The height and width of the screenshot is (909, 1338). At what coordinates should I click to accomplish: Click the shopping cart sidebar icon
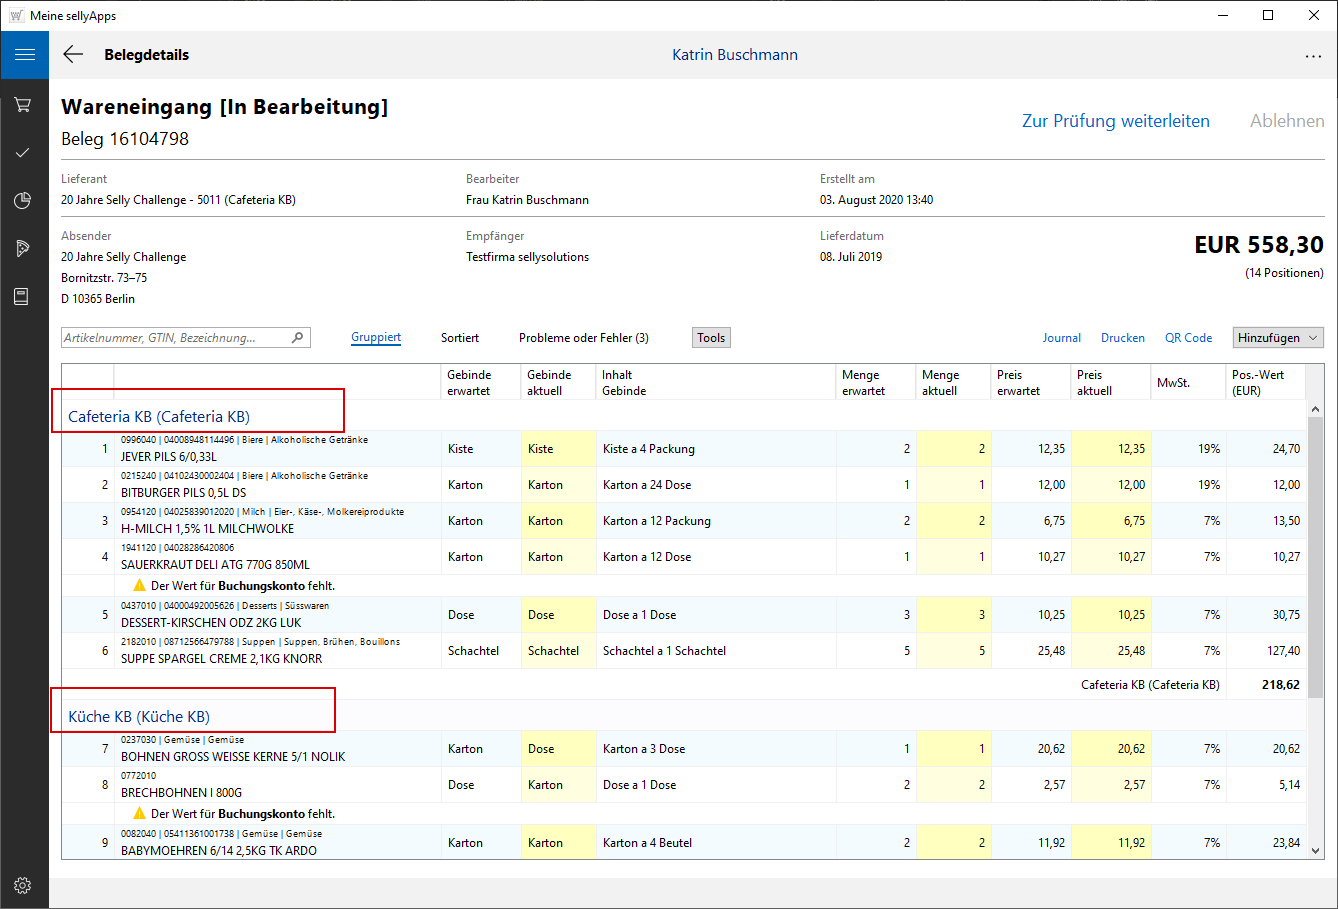point(23,104)
